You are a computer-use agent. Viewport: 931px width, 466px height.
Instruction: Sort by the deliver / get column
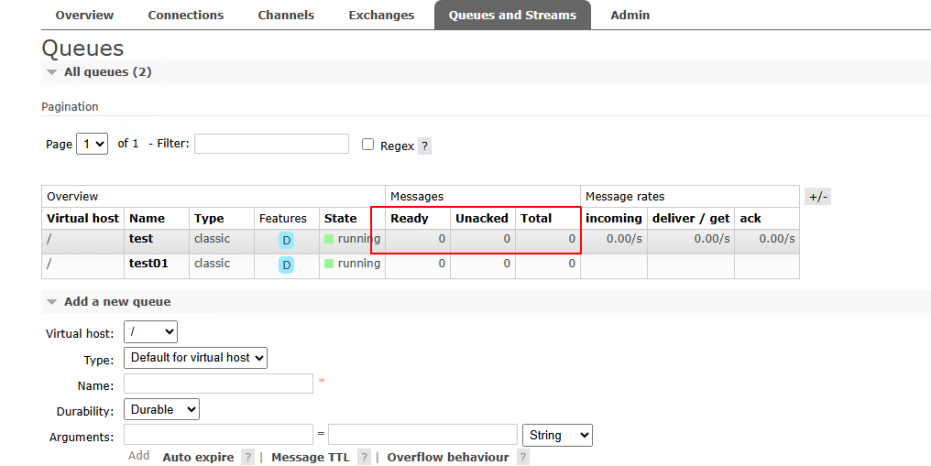[x=691, y=218]
